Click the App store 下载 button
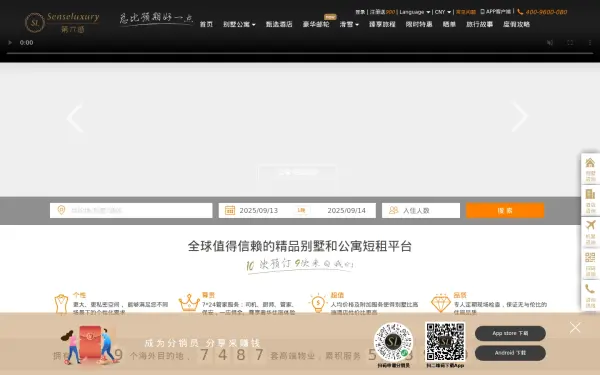The image size is (600, 375). point(510,333)
